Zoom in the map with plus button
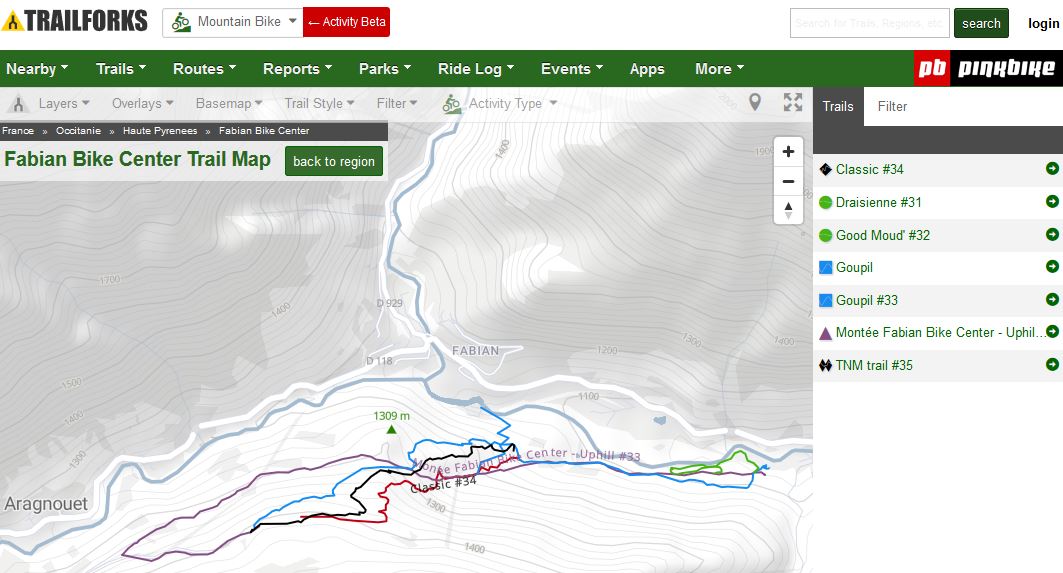Image resolution: width=1063 pixels, height=573 pixels. [x=788, y=152]
